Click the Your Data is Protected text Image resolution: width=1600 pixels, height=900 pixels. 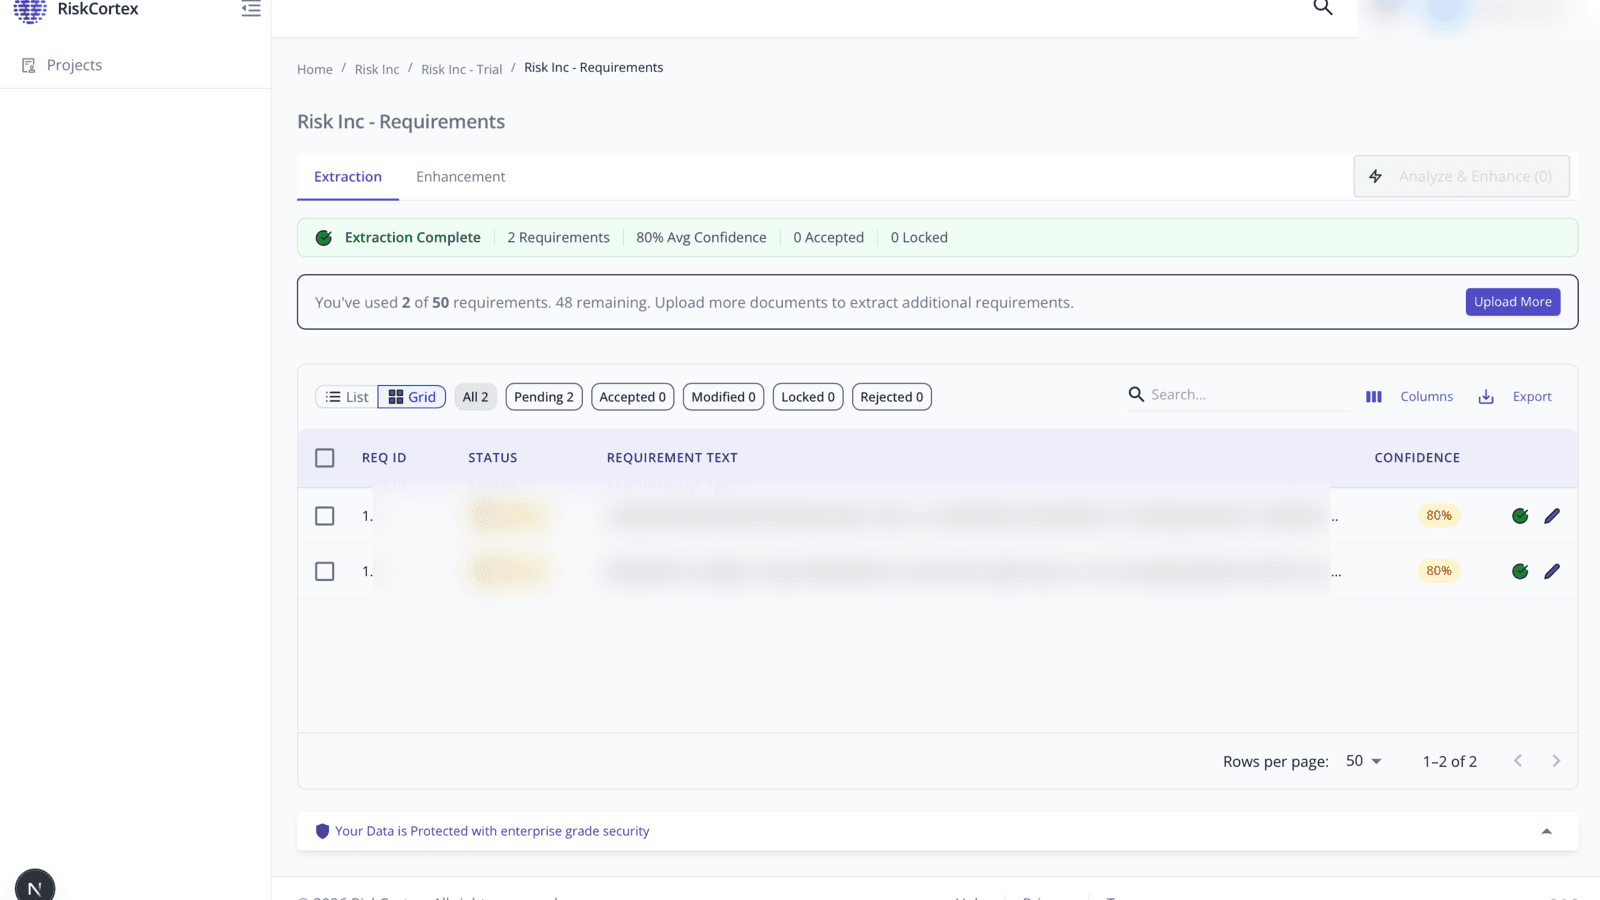click(x=492, y=831)
